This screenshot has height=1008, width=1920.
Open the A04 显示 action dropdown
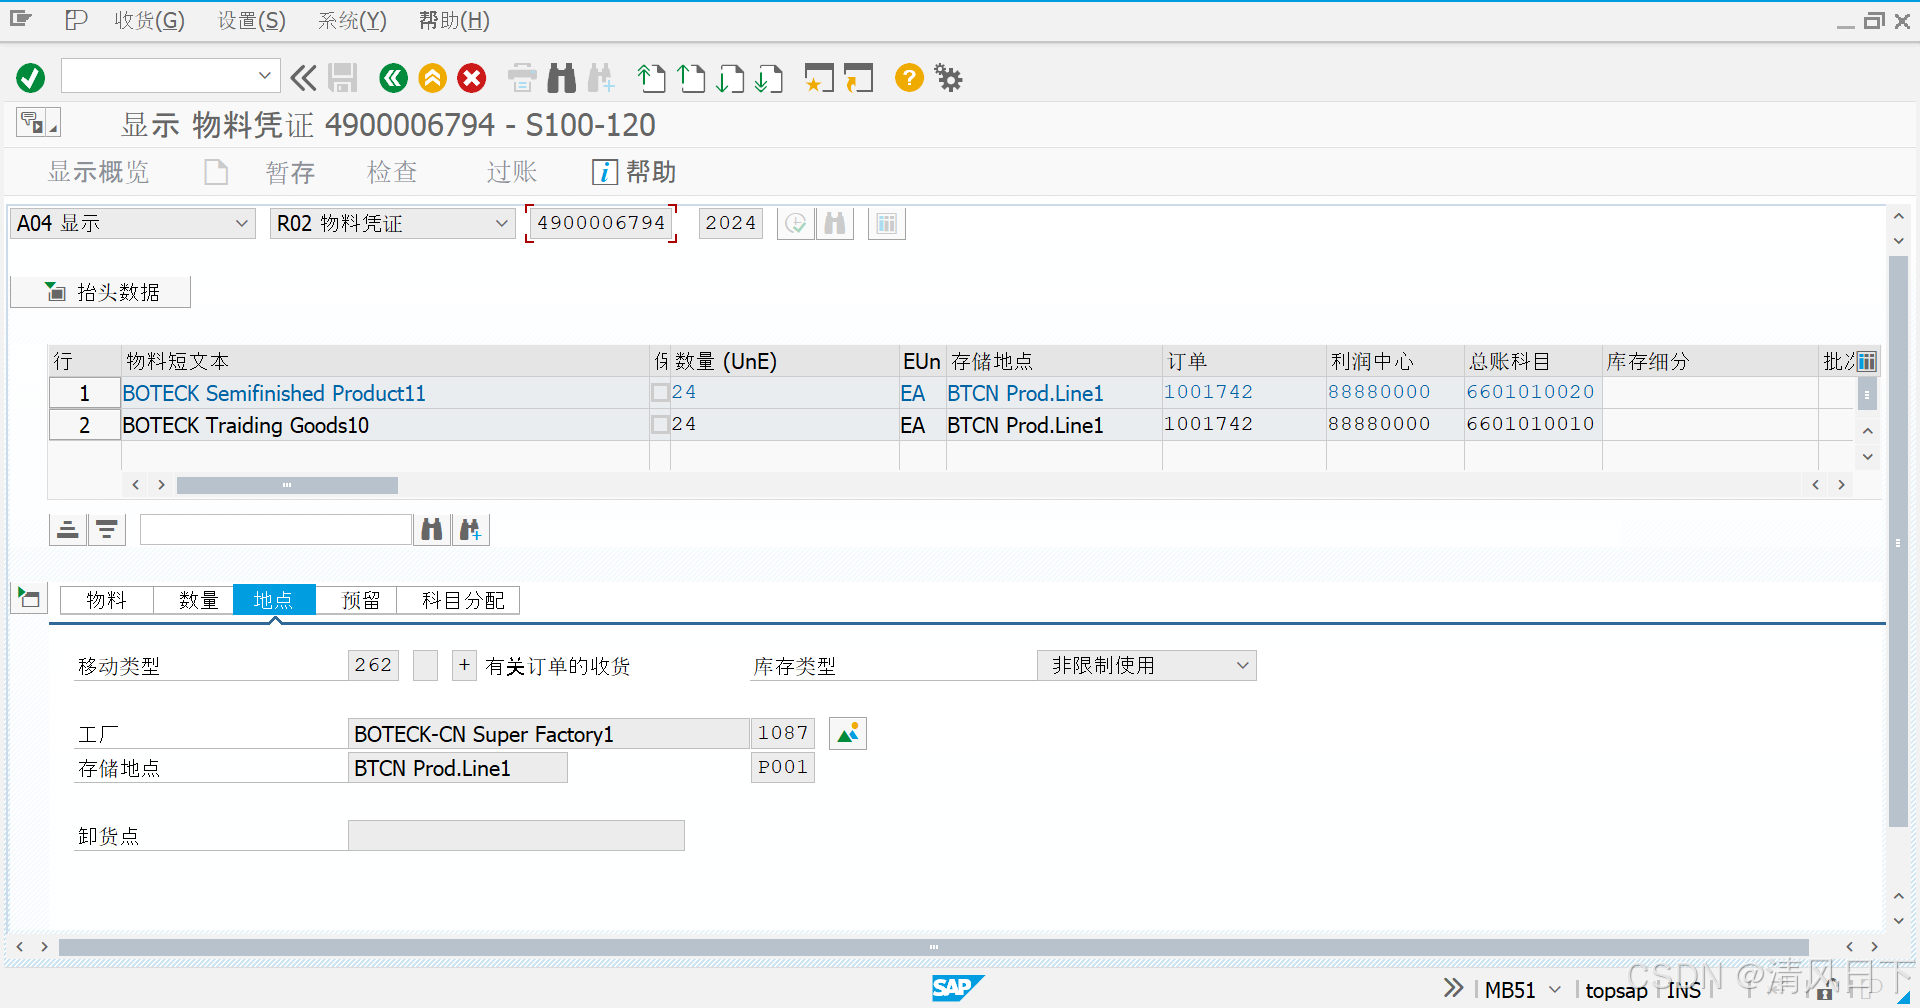point(133,223)
